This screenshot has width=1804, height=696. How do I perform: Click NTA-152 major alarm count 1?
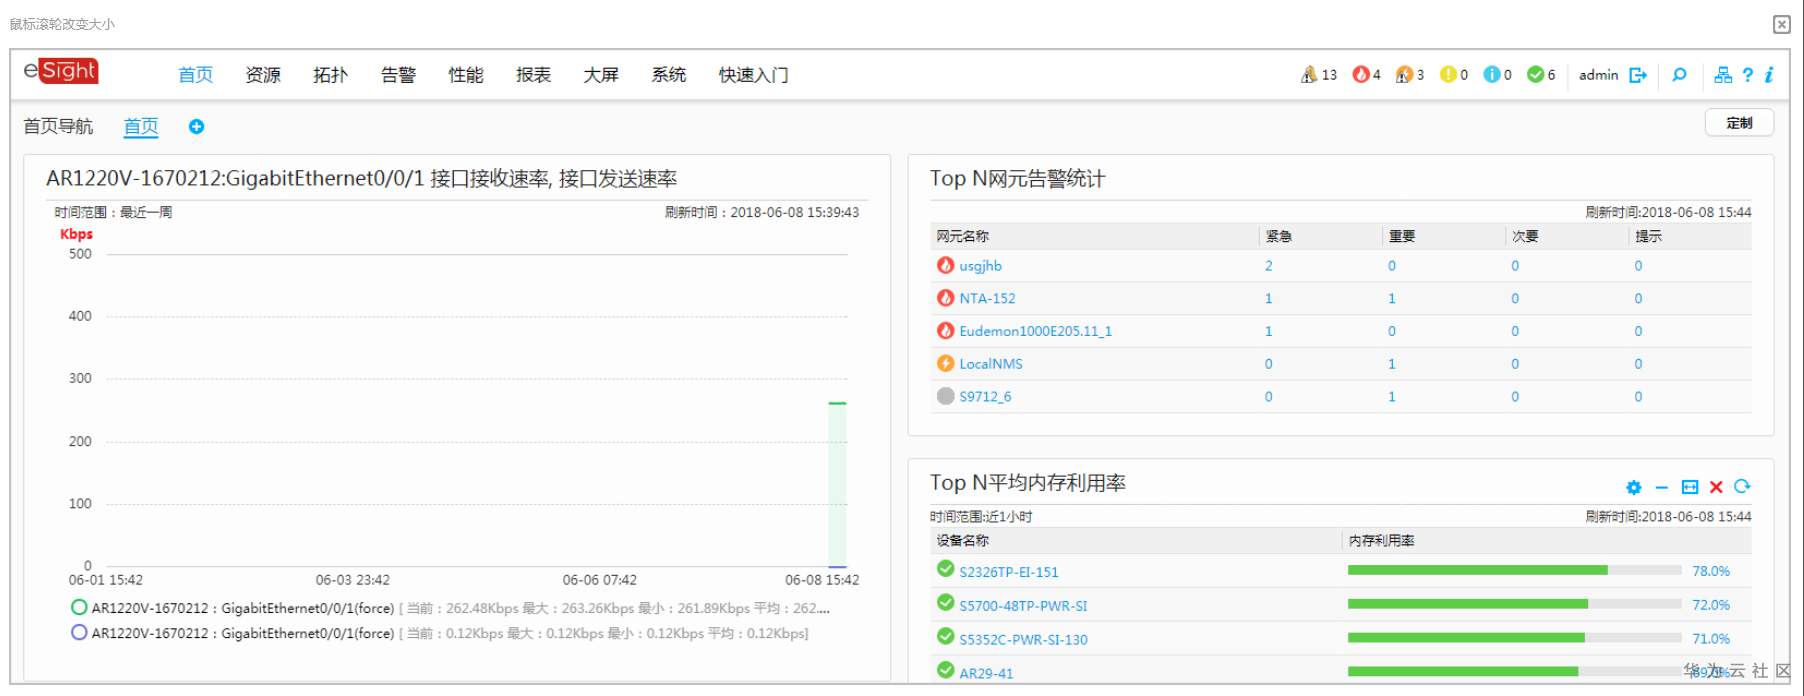pos(1391,298)
